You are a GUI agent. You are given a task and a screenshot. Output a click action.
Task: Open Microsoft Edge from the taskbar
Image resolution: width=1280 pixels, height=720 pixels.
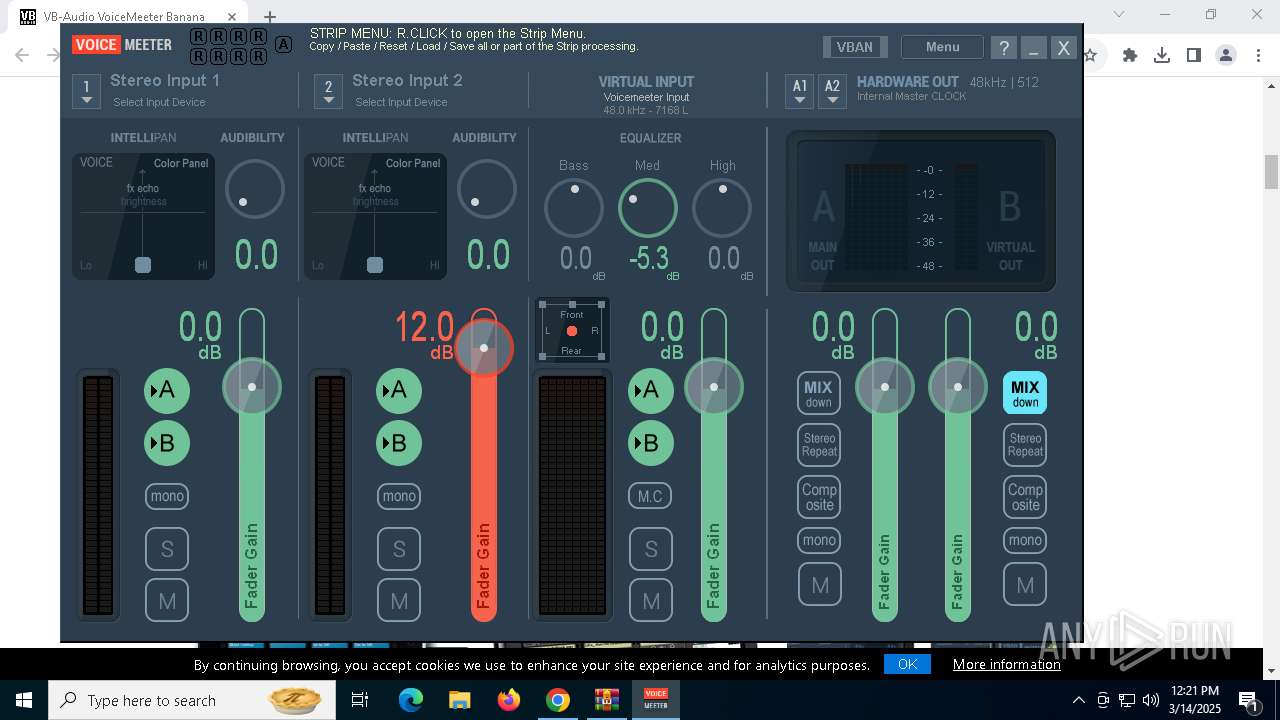coord(411,700)
